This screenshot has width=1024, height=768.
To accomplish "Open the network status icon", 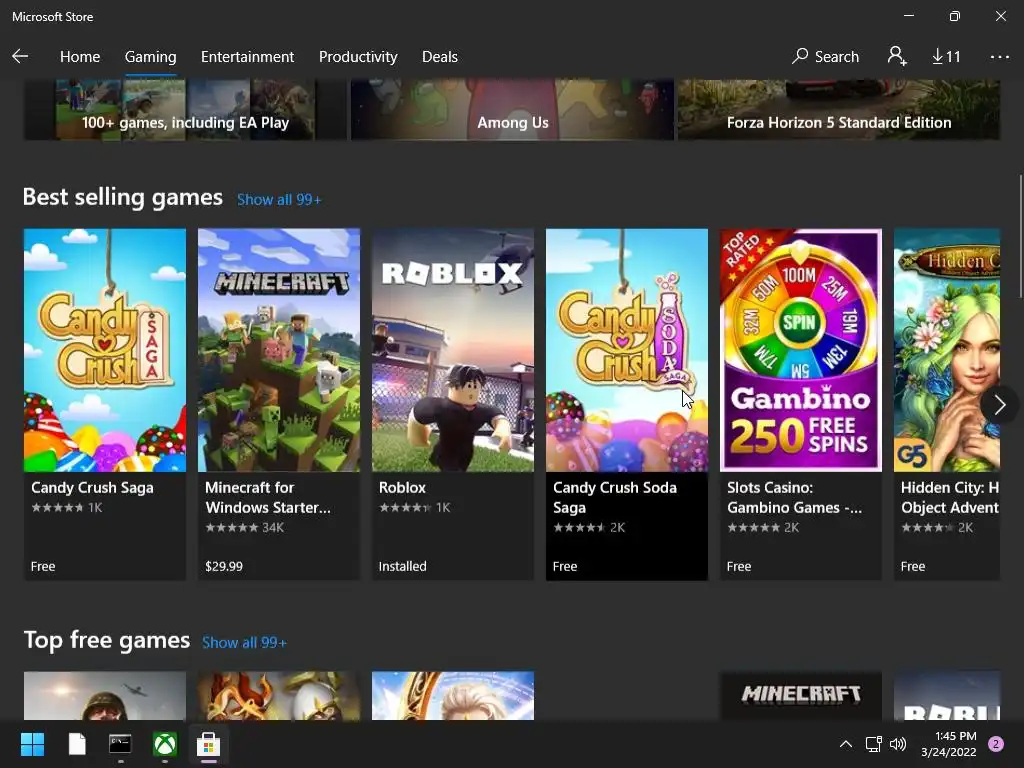I will click(x=873, y=744).
